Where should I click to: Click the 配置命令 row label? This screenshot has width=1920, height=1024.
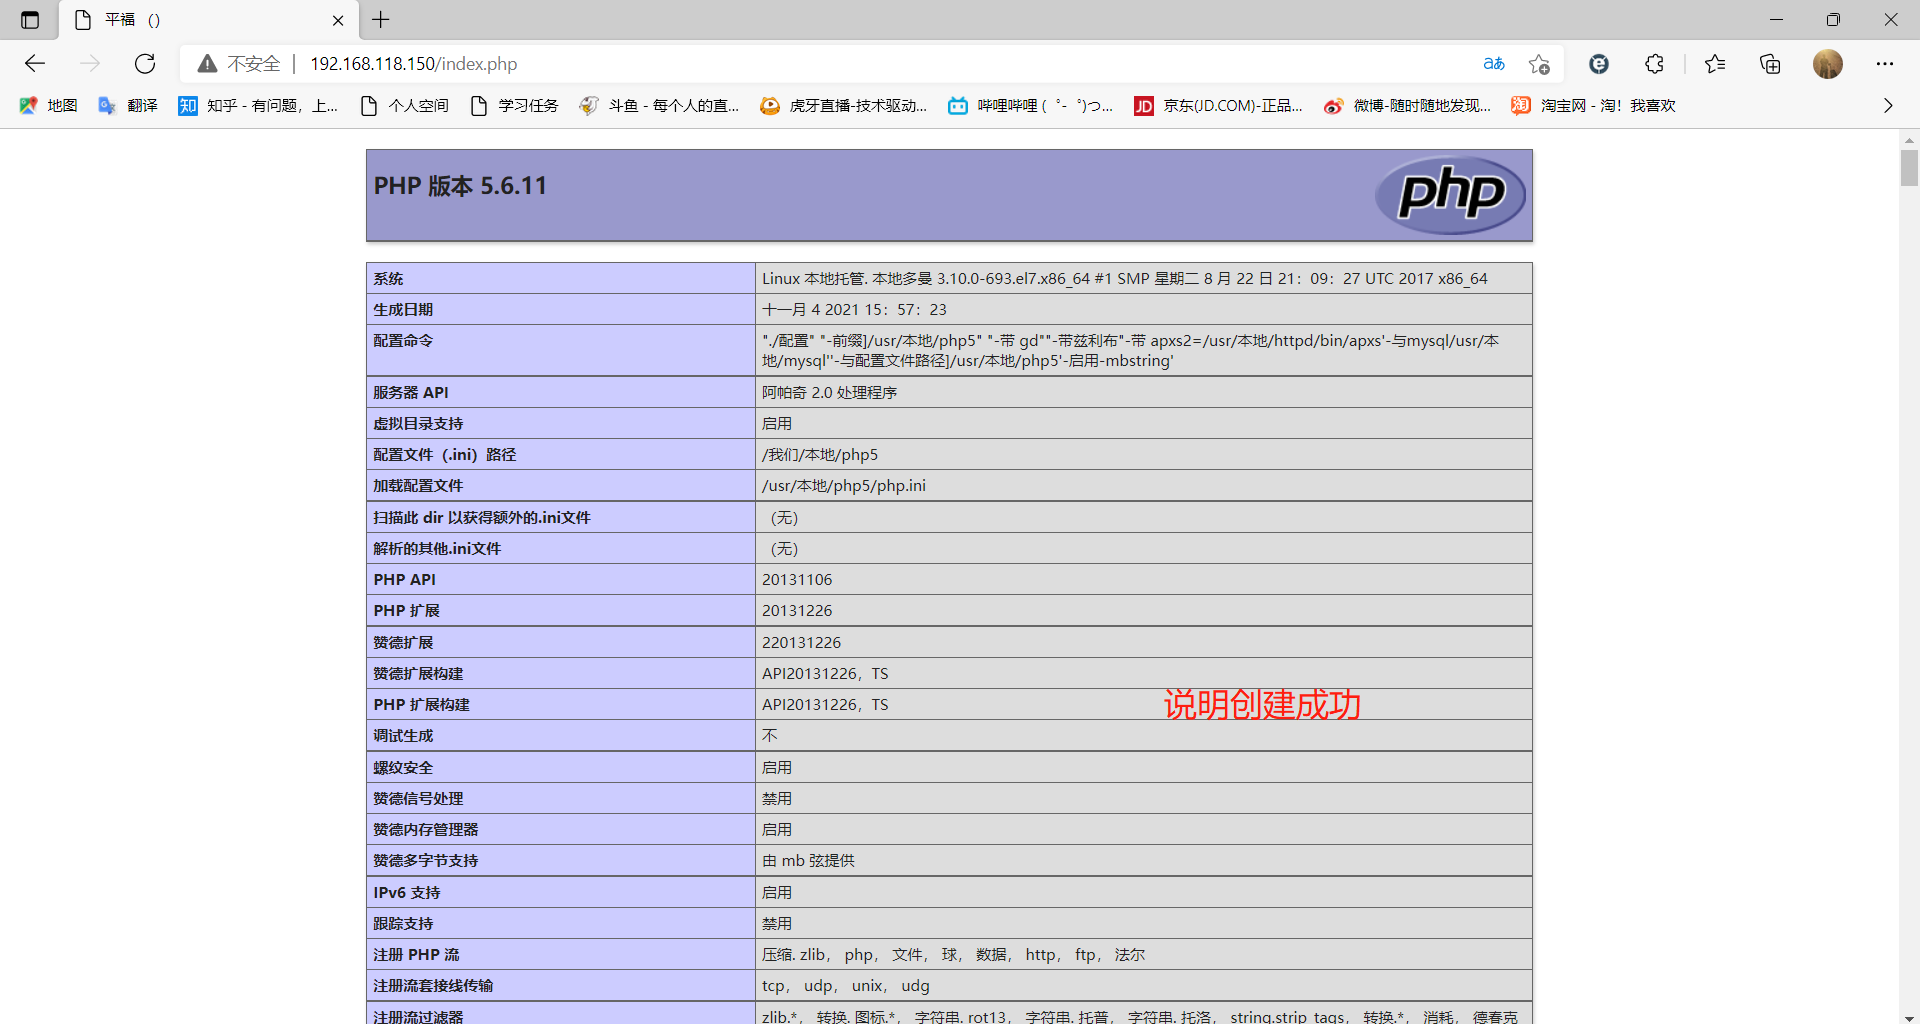click(x=403, y=341)
